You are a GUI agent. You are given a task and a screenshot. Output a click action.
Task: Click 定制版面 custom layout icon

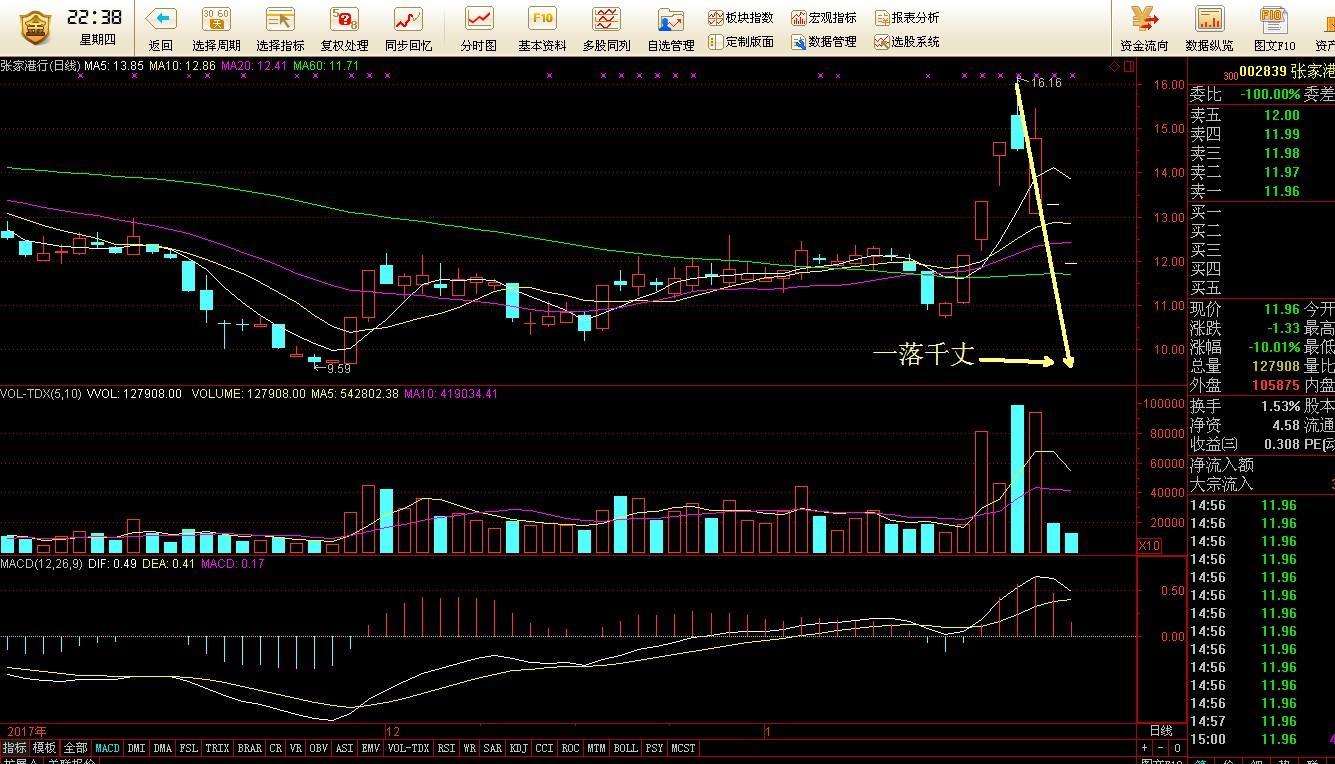coord(715,42)
